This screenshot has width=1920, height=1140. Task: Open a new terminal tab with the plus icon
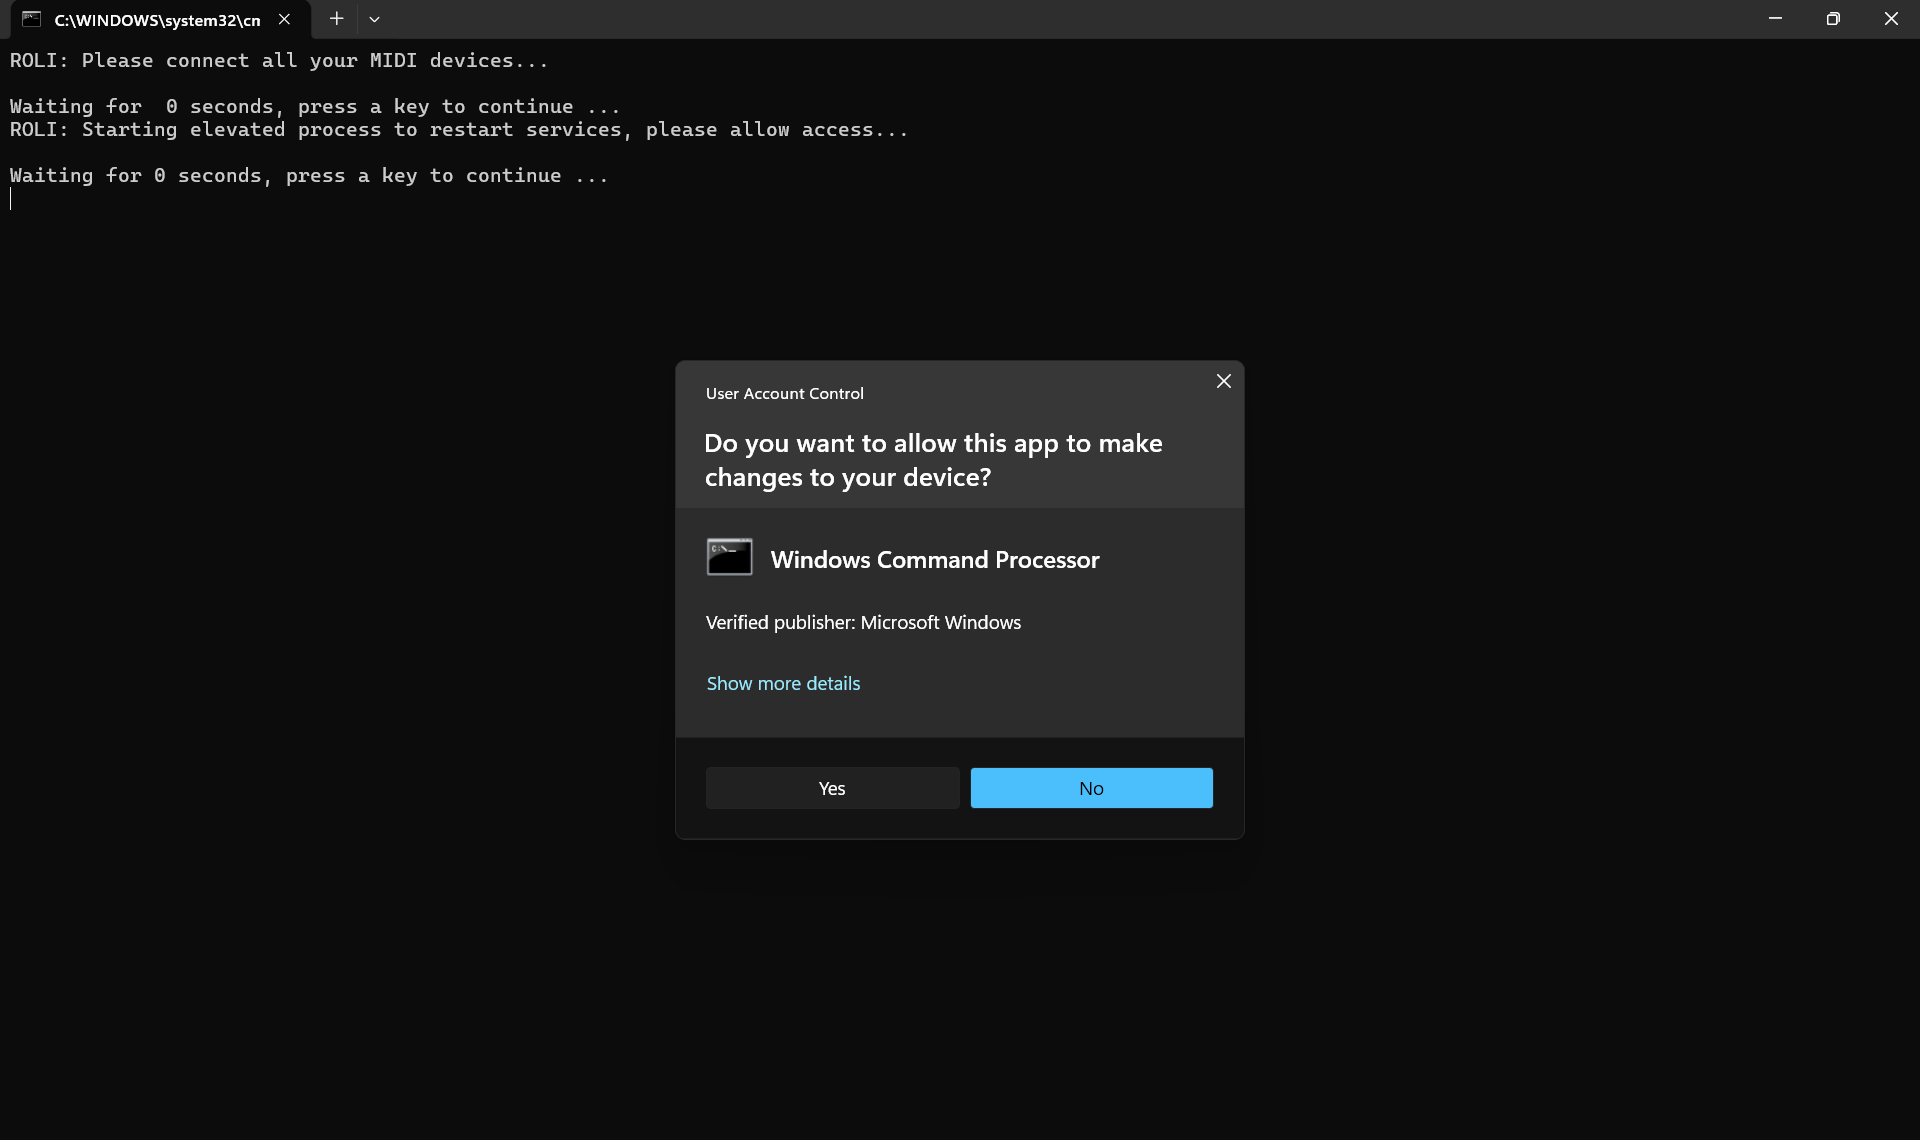coord(336,19)
